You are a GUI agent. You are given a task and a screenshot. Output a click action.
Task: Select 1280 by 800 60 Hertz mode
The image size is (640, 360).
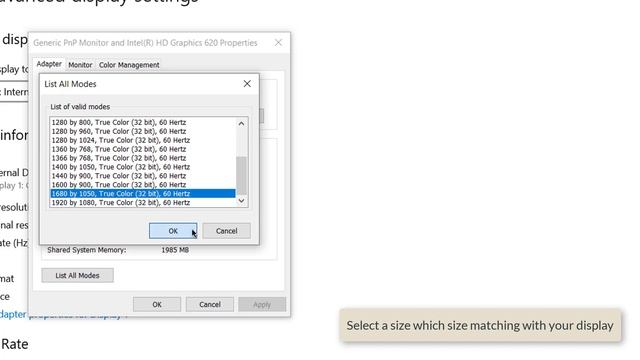click(142, 122)
